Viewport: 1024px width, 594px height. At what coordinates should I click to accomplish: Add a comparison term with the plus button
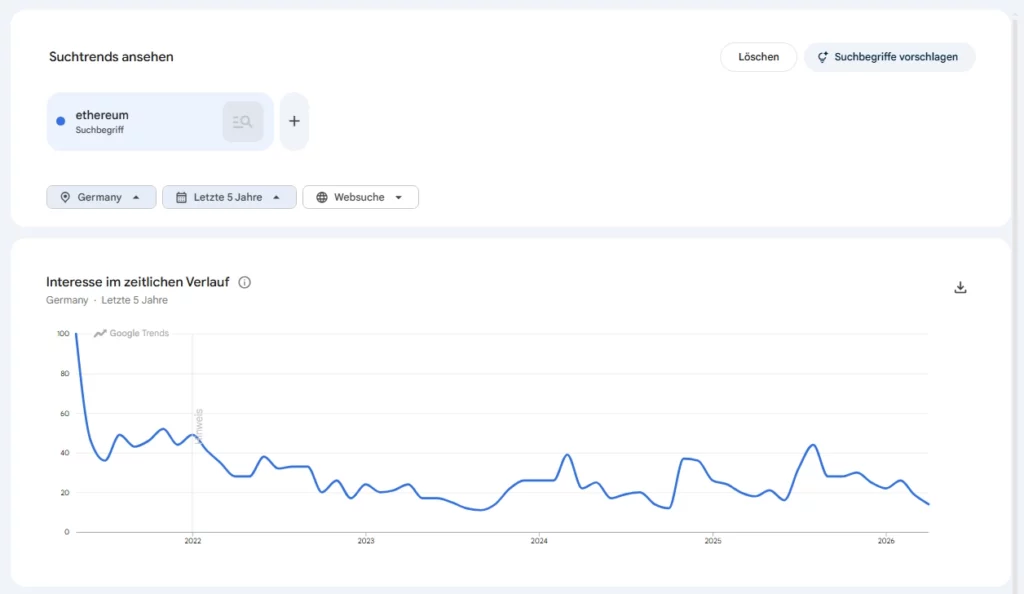(295, 121)
